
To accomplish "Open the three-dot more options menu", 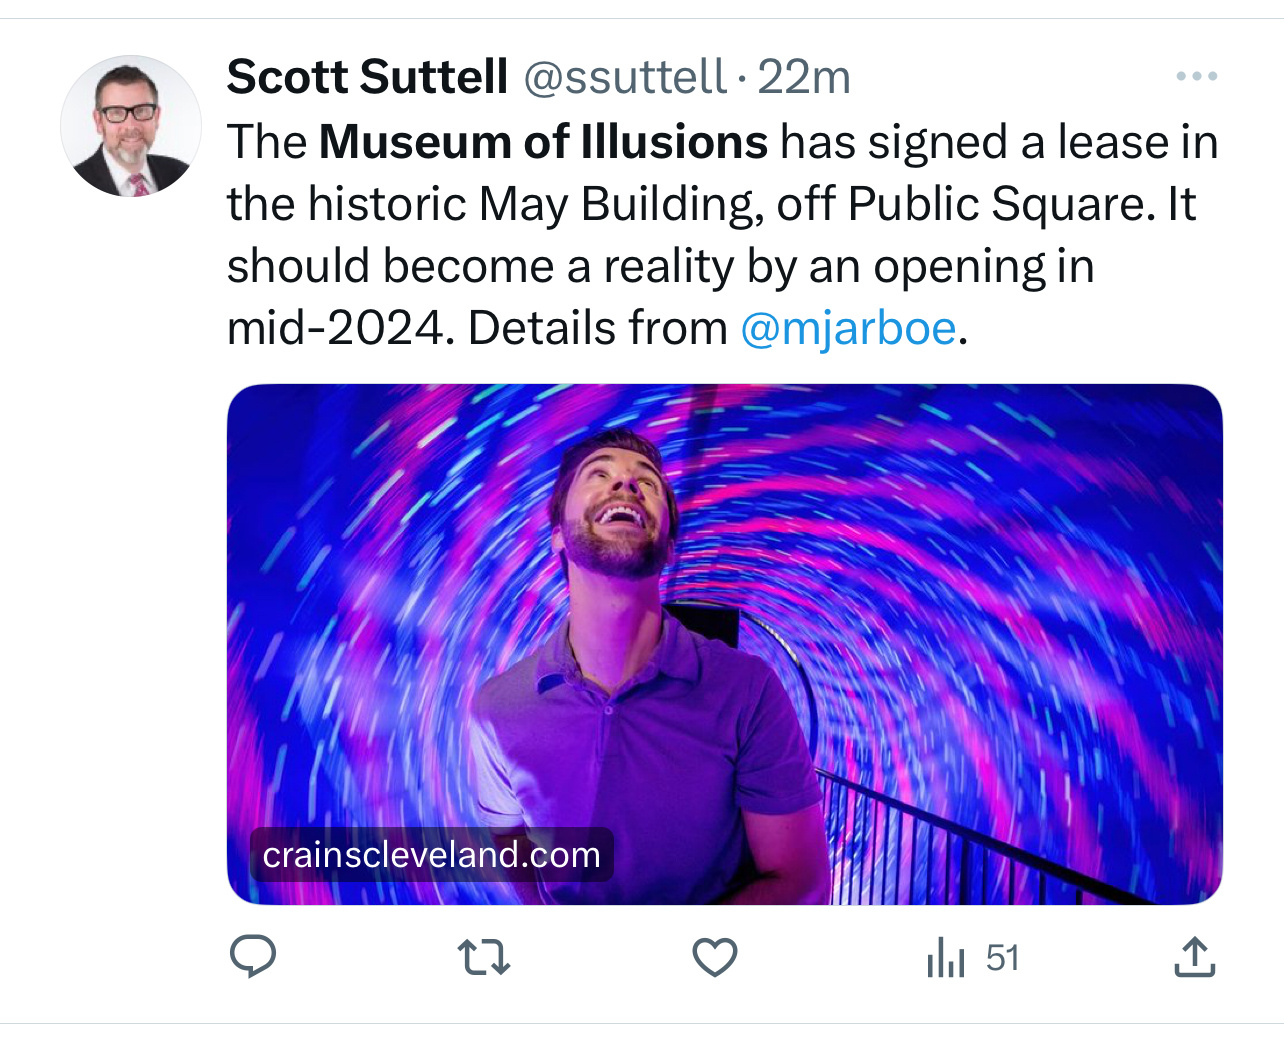I will point(1196,76).
